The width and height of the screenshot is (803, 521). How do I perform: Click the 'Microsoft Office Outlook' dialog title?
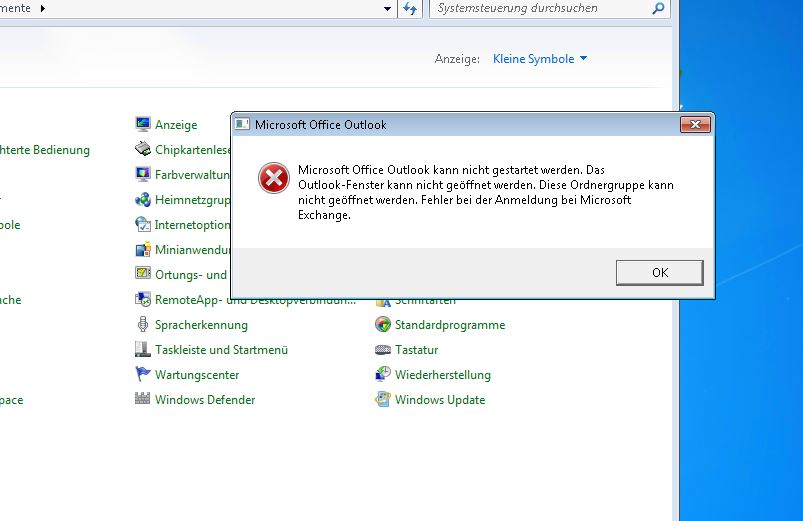point(321,124)
